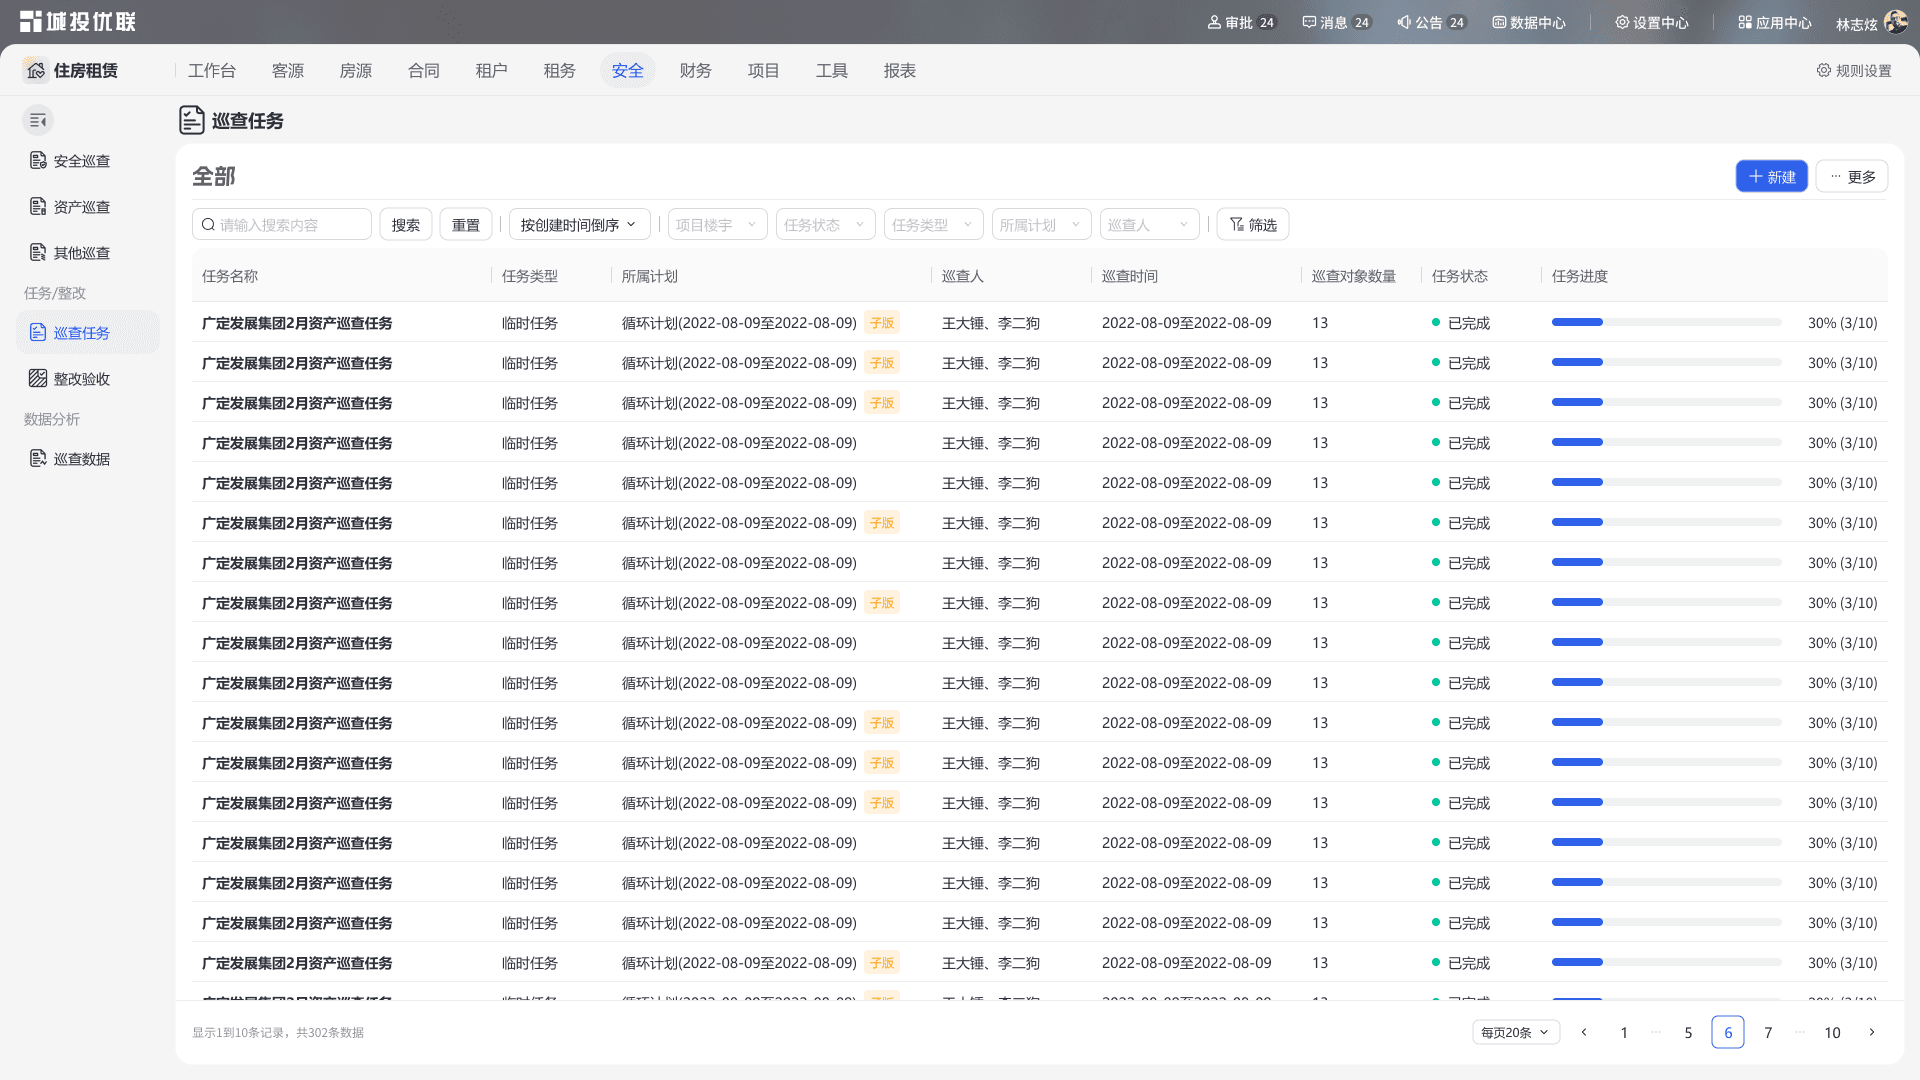Open the 项目楼宇 filter dropdown

point(717,225)
